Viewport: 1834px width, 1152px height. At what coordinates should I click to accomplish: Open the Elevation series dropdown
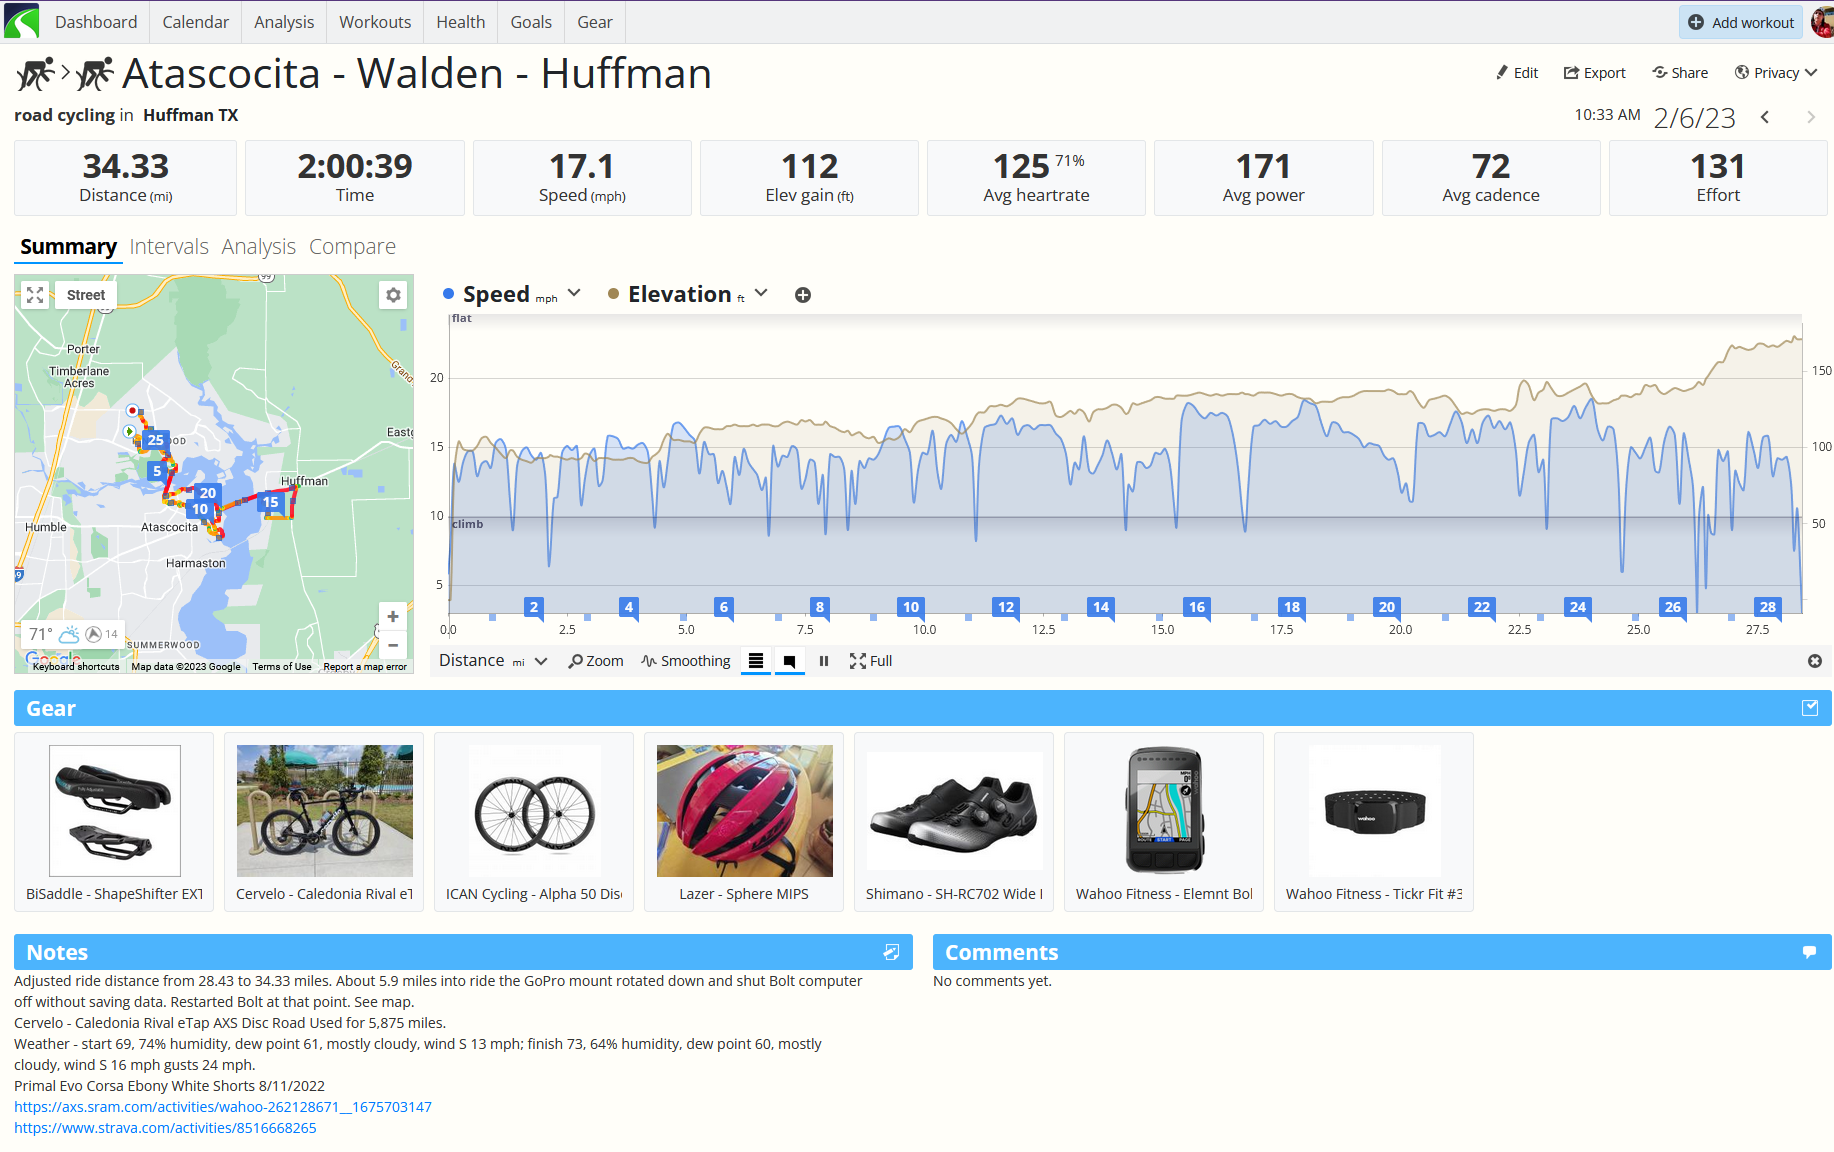[761, 293]
